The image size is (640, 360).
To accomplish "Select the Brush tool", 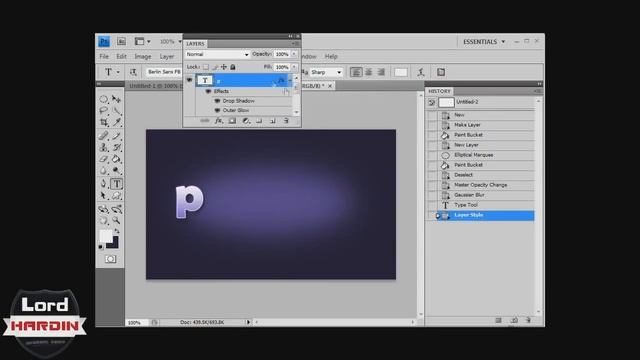I will pos(117,136).
